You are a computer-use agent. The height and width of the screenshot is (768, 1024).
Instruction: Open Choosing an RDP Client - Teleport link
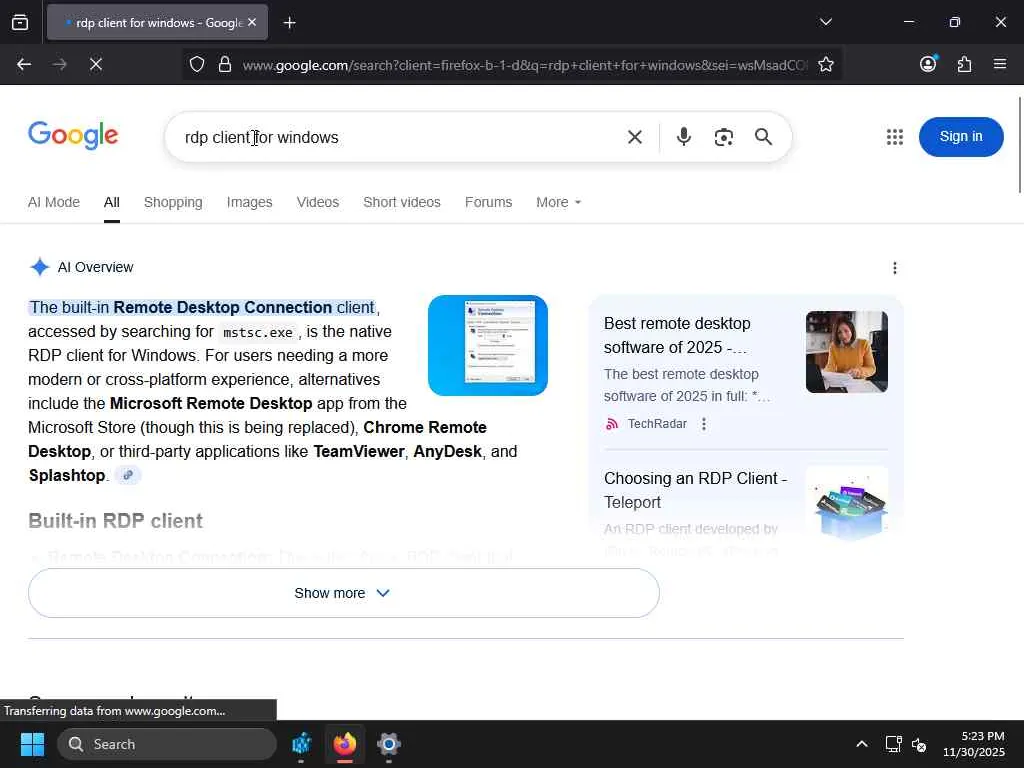click(x=696, y=490)
